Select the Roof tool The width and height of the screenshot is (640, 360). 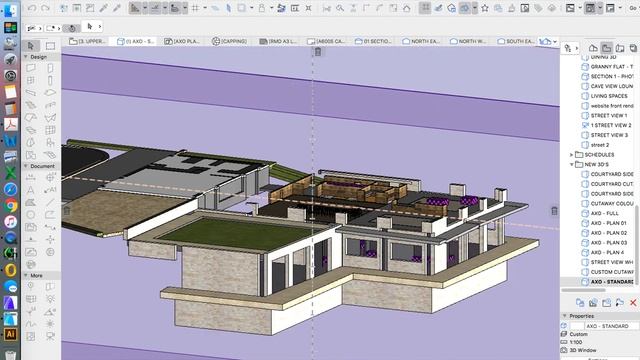(x=31, y=118)
